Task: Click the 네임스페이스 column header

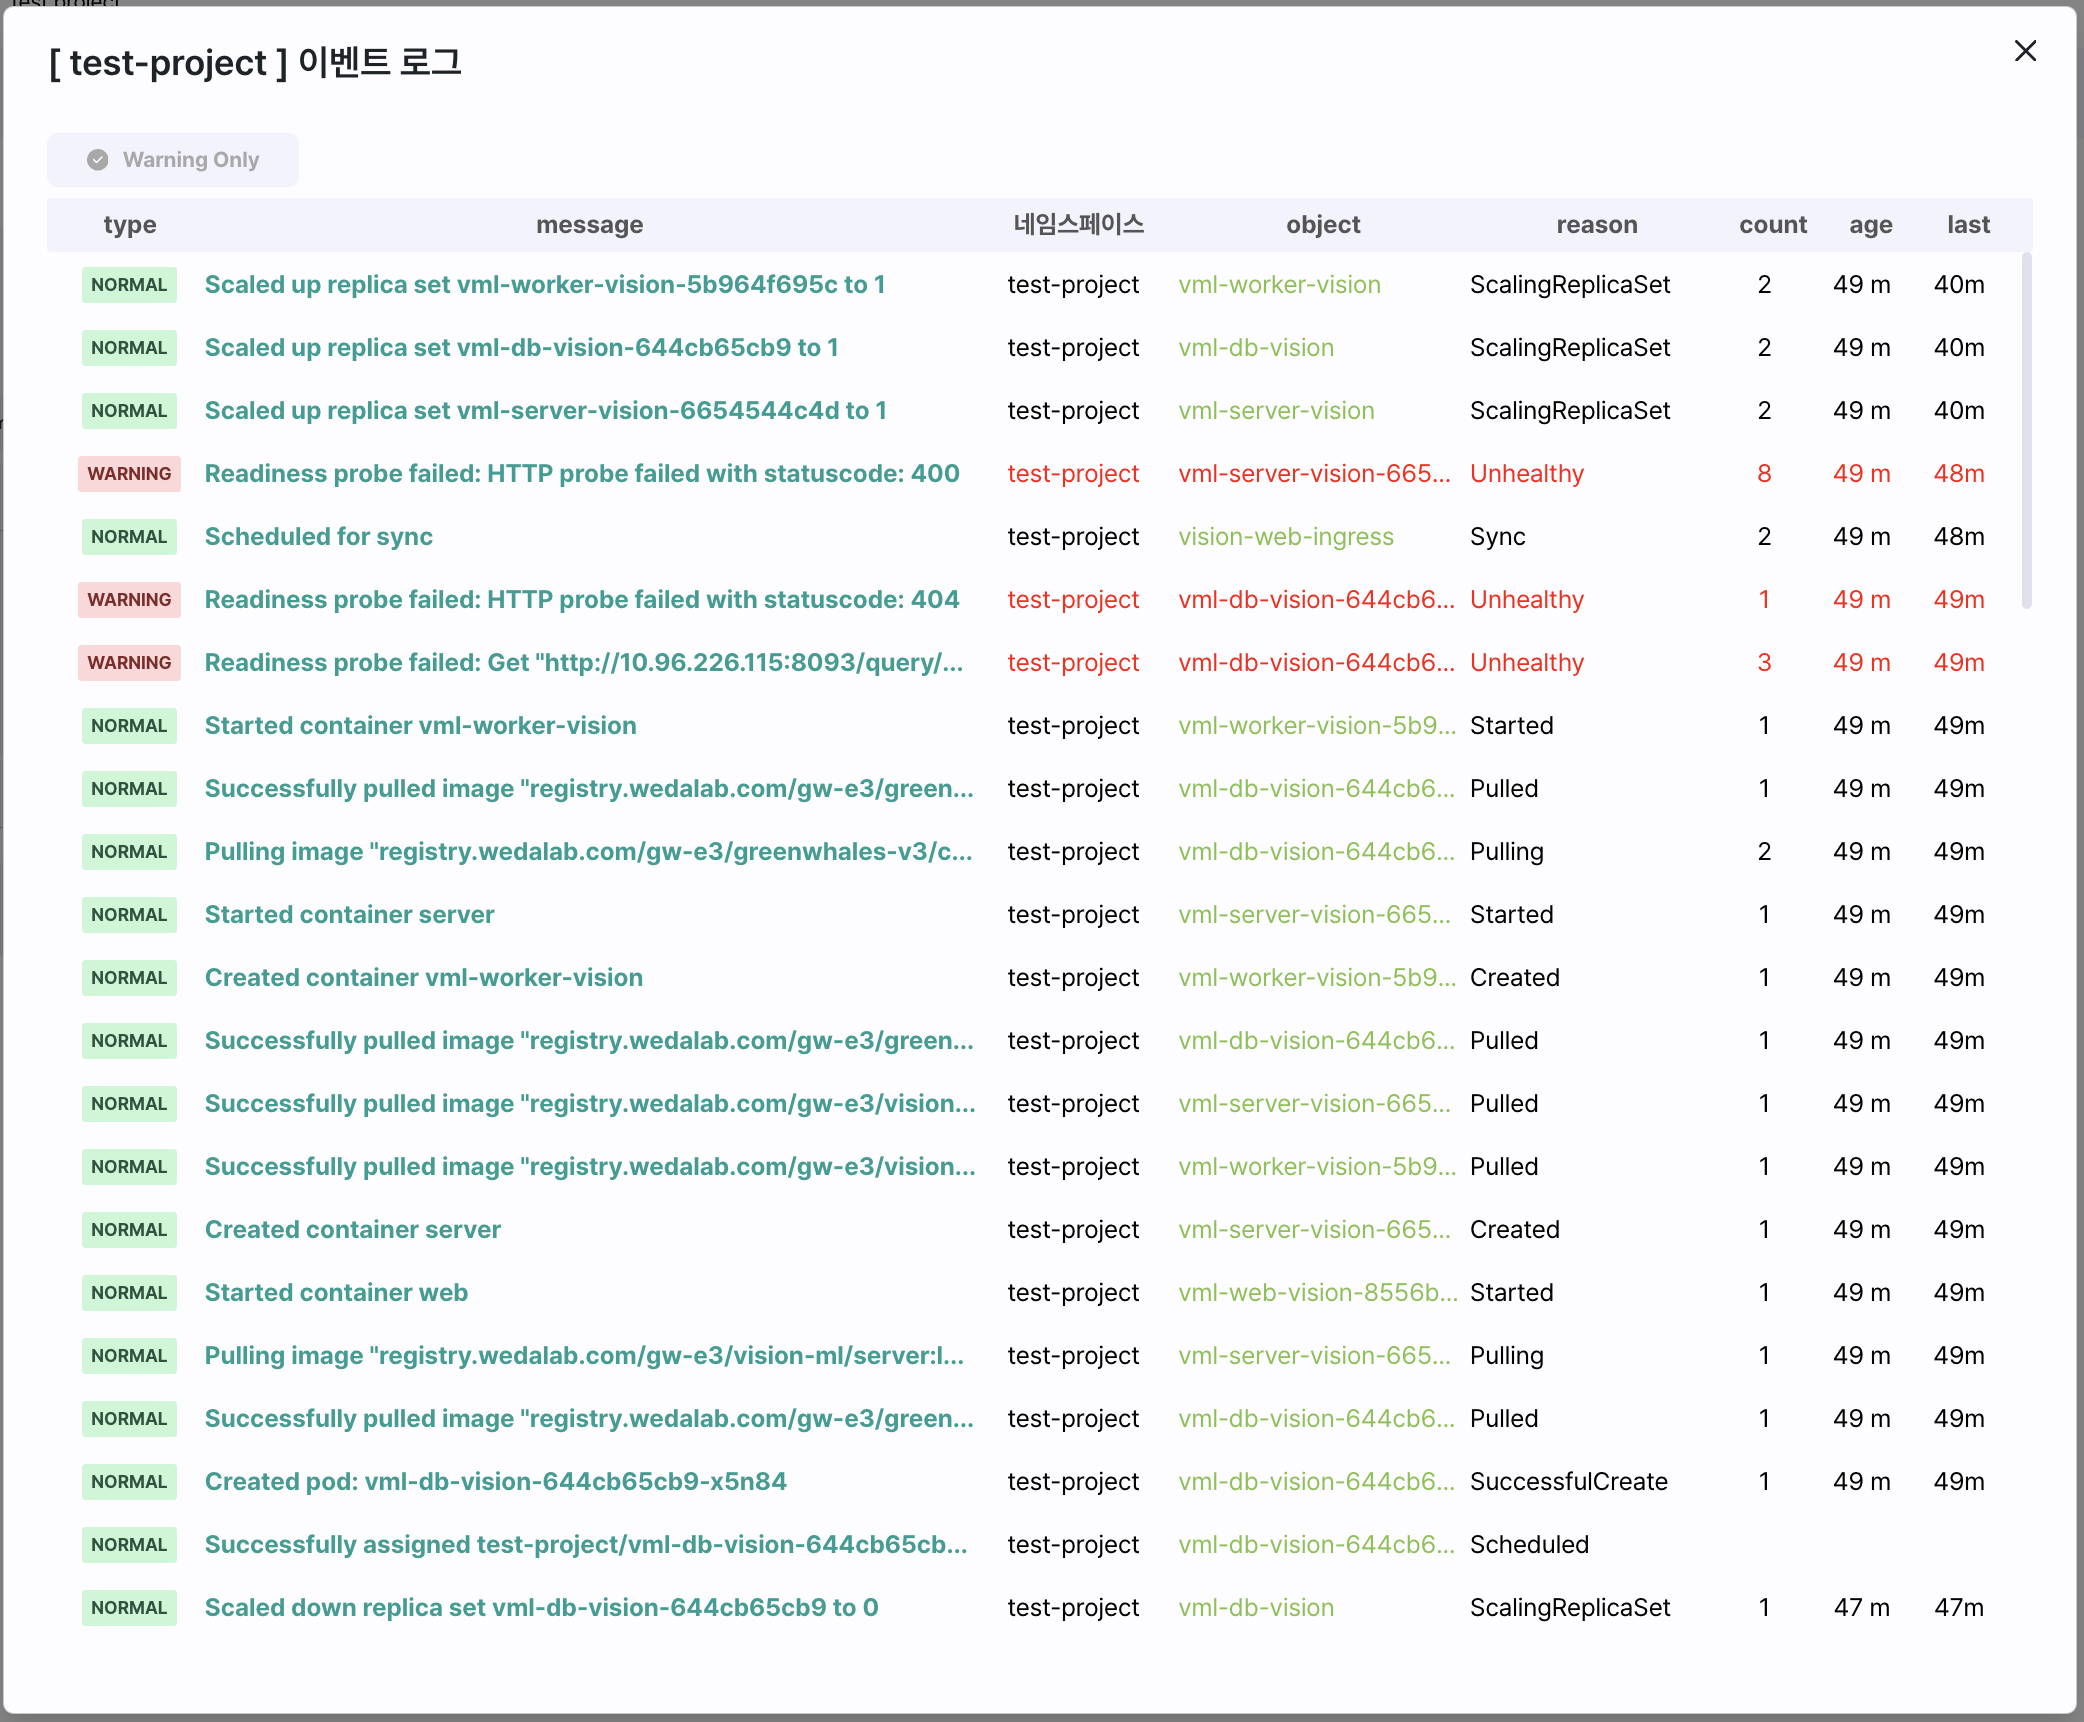Action: point(1078,225)
